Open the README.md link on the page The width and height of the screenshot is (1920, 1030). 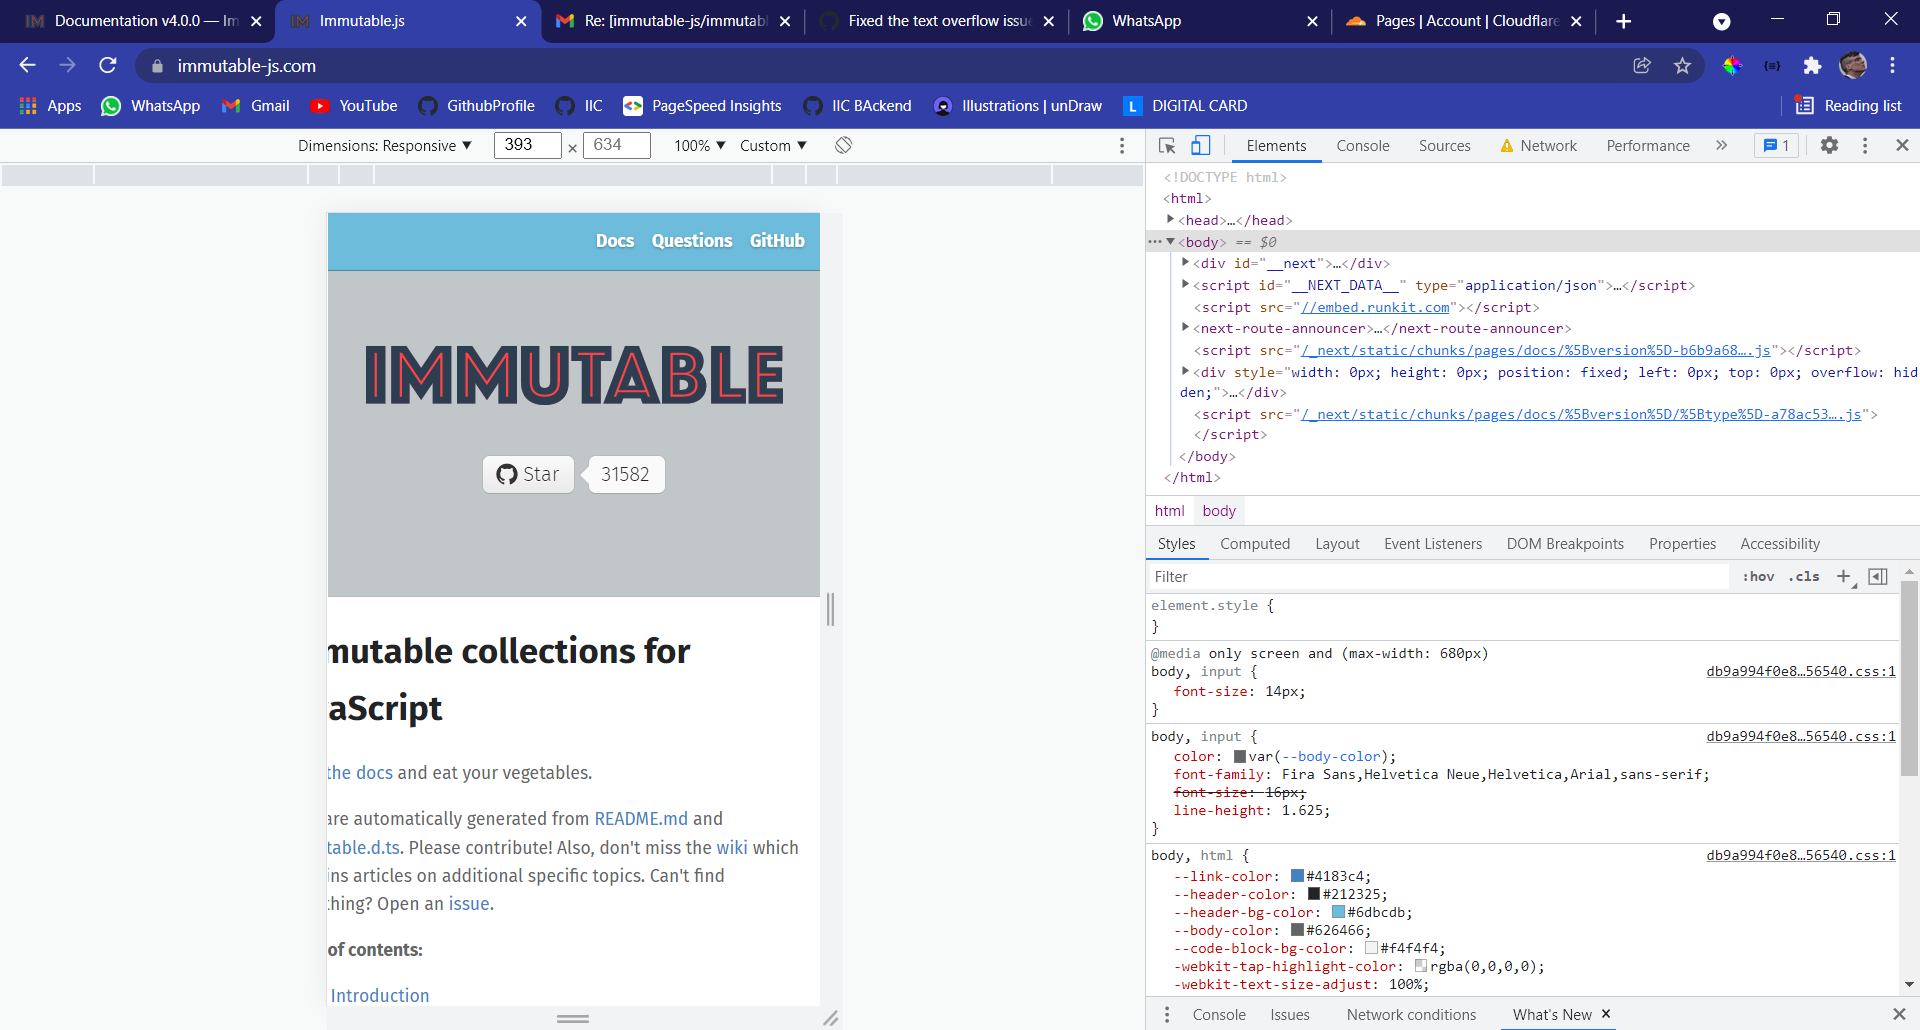[x=640, y=818]
